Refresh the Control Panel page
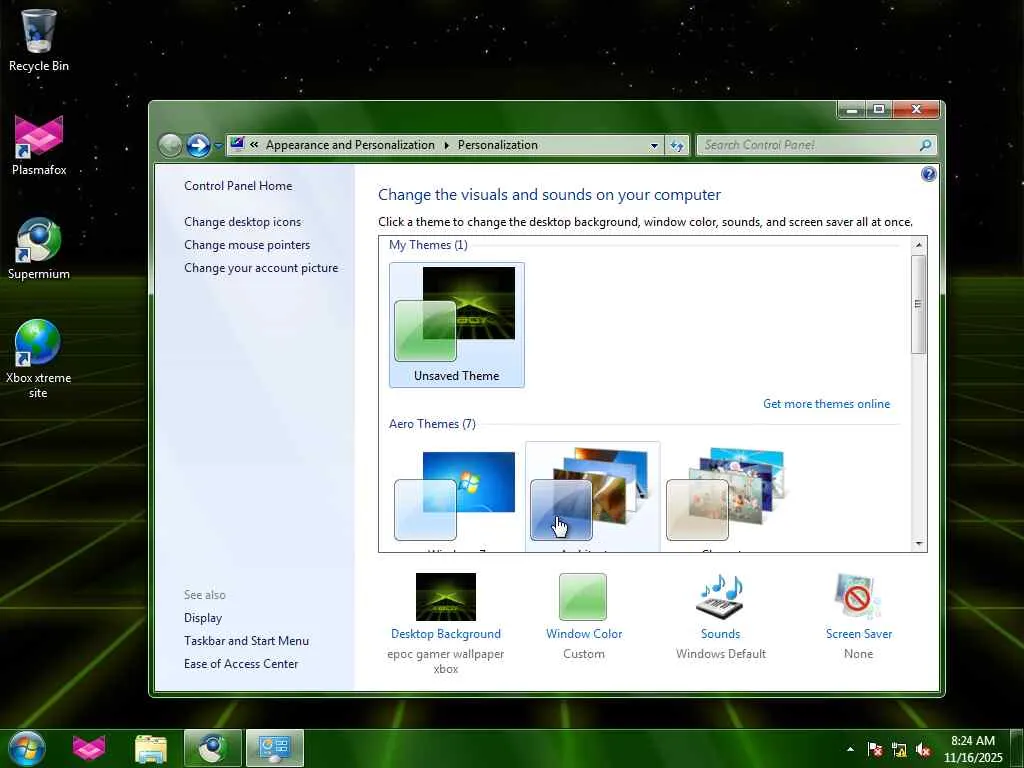 click(x=677, y=146)
